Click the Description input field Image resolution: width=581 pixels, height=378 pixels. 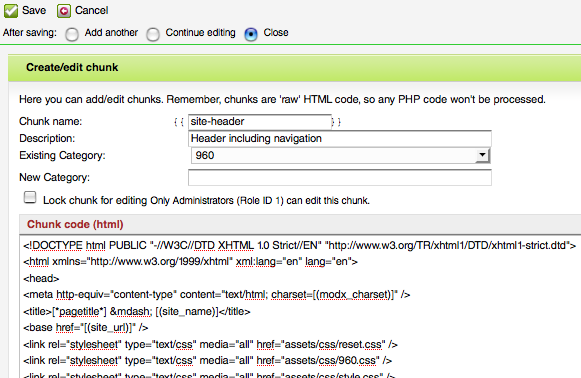[340, 139]
